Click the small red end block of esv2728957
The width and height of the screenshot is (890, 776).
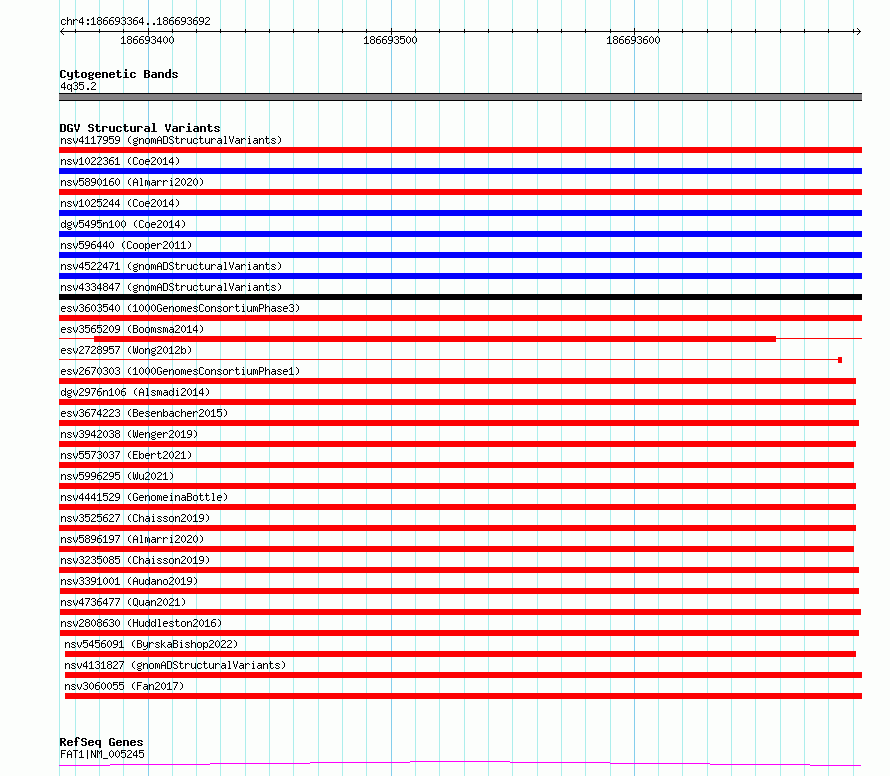(840, 360)
